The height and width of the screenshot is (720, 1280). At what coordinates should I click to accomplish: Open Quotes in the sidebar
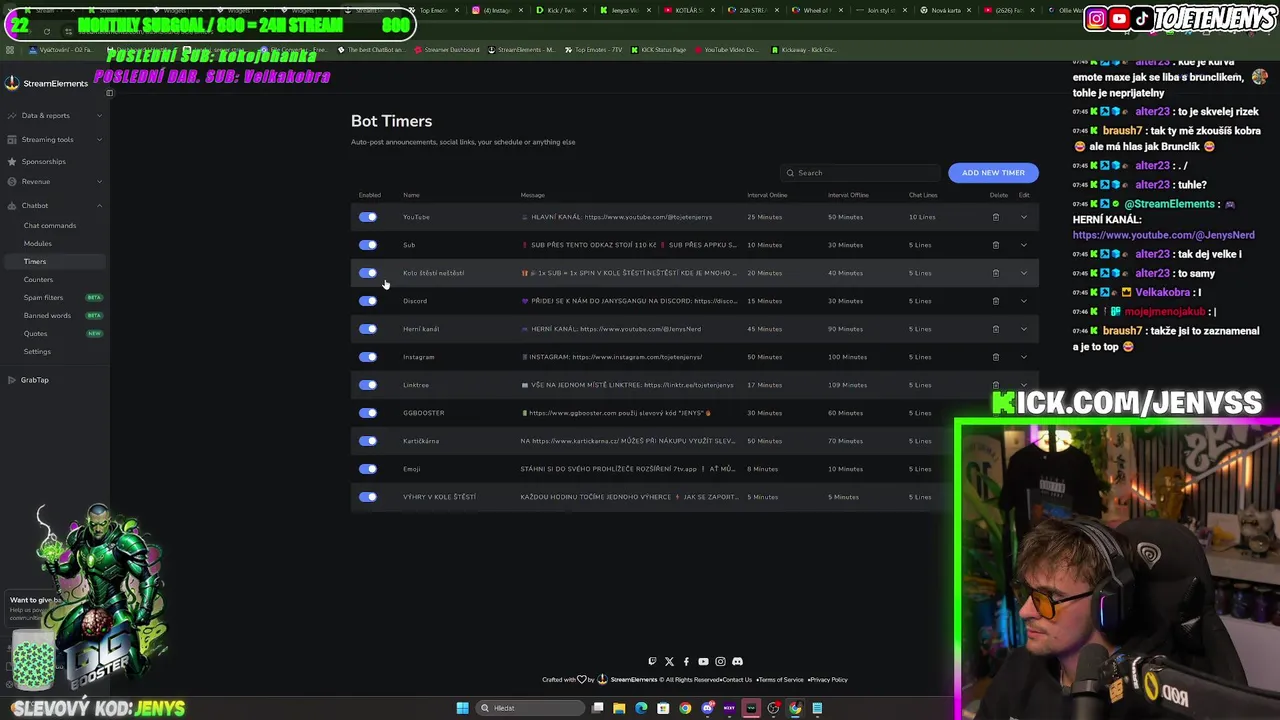[x=36, y=334]
